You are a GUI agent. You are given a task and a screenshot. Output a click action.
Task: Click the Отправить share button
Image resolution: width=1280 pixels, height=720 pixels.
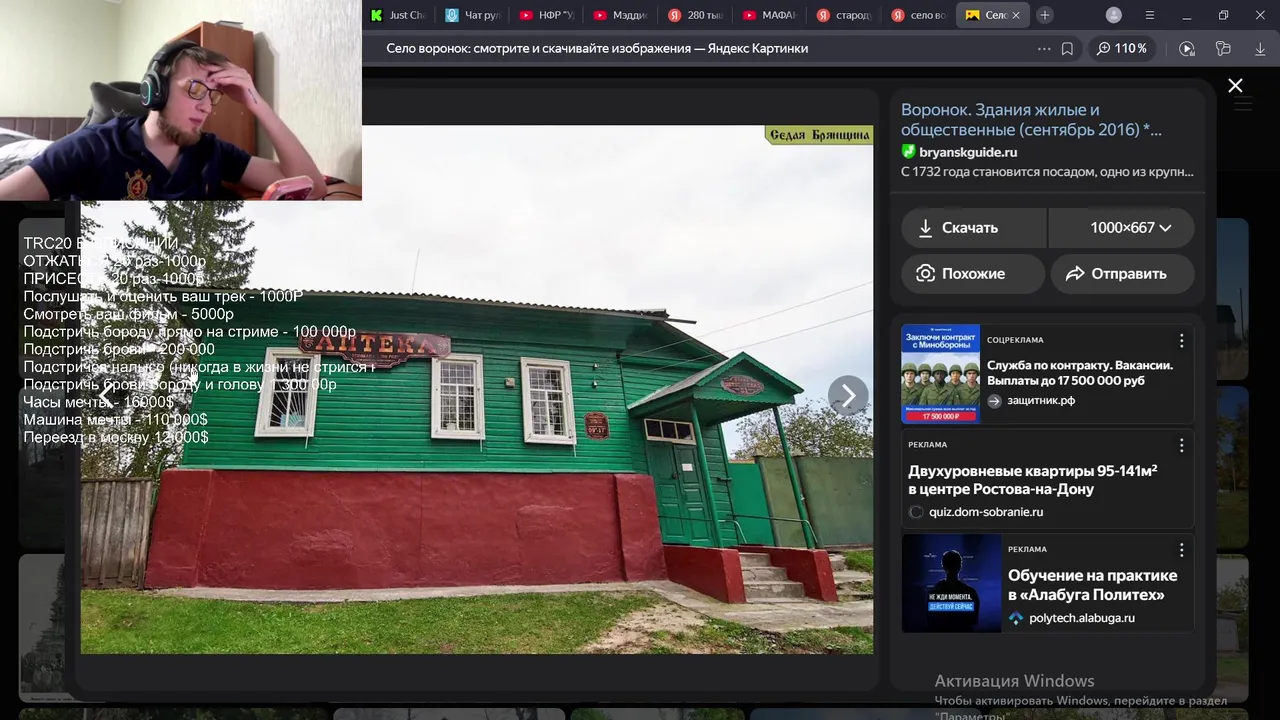tap(1122, 273)
